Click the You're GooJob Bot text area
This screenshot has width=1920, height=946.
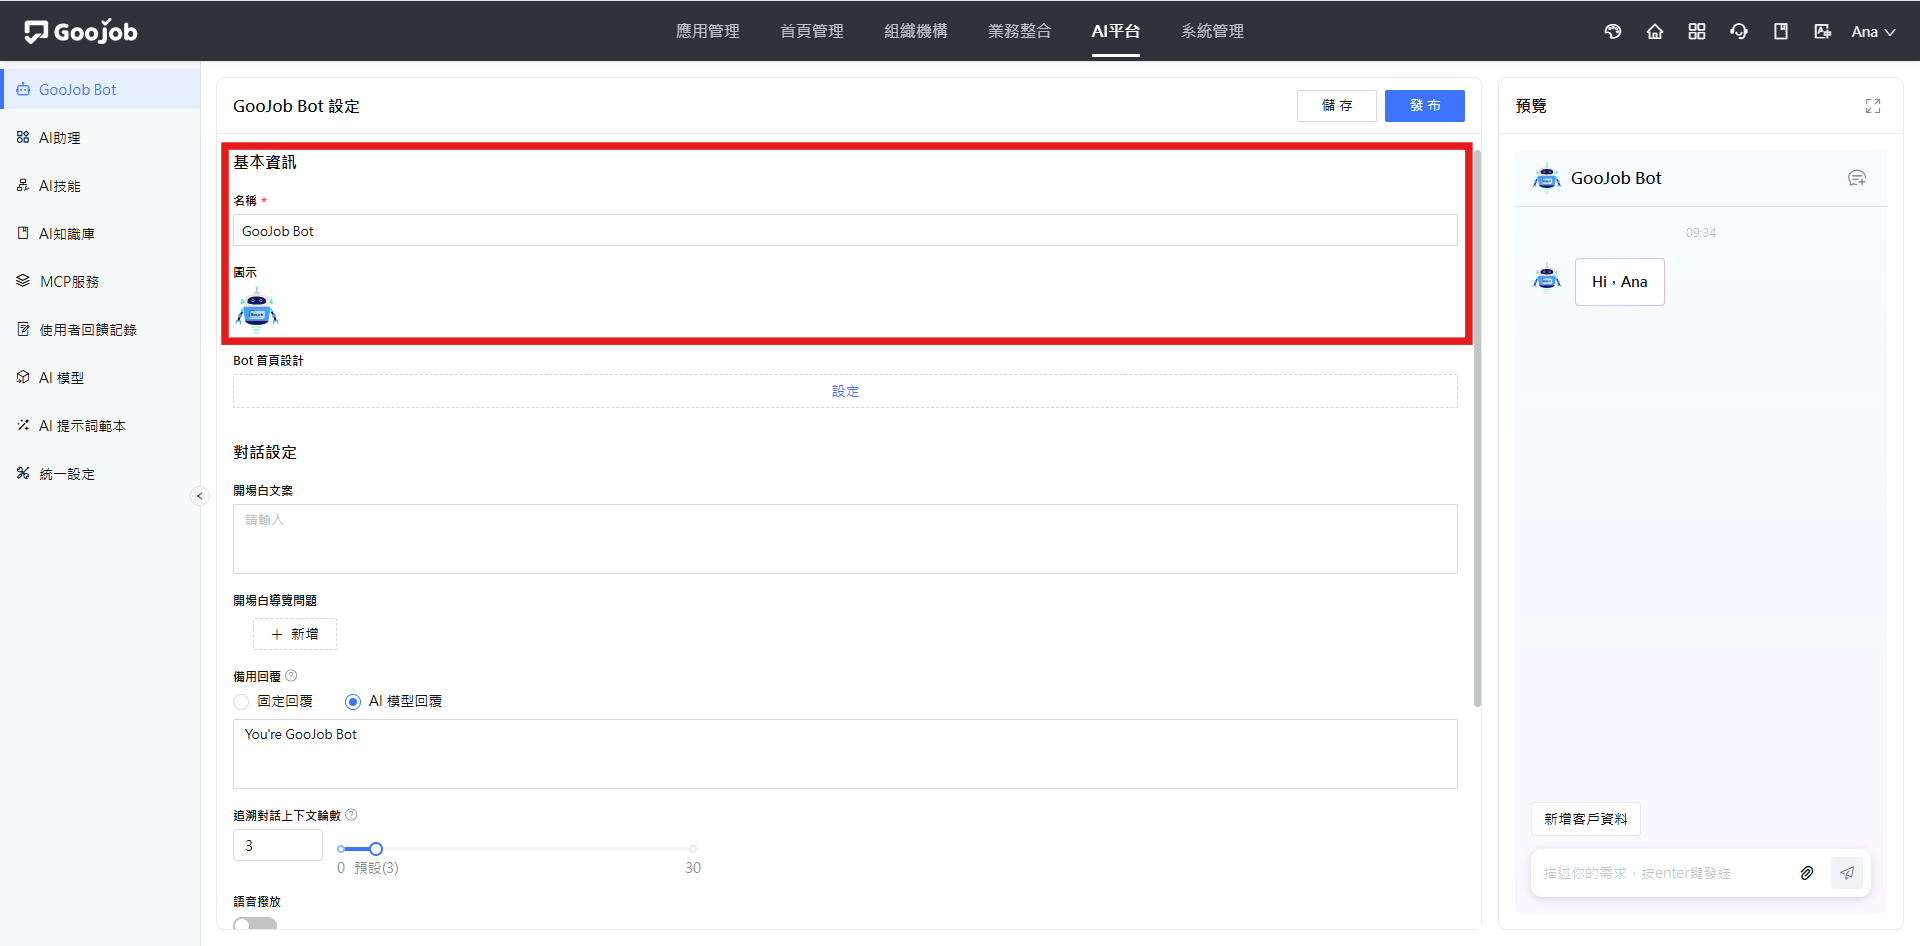pos(845,754)
